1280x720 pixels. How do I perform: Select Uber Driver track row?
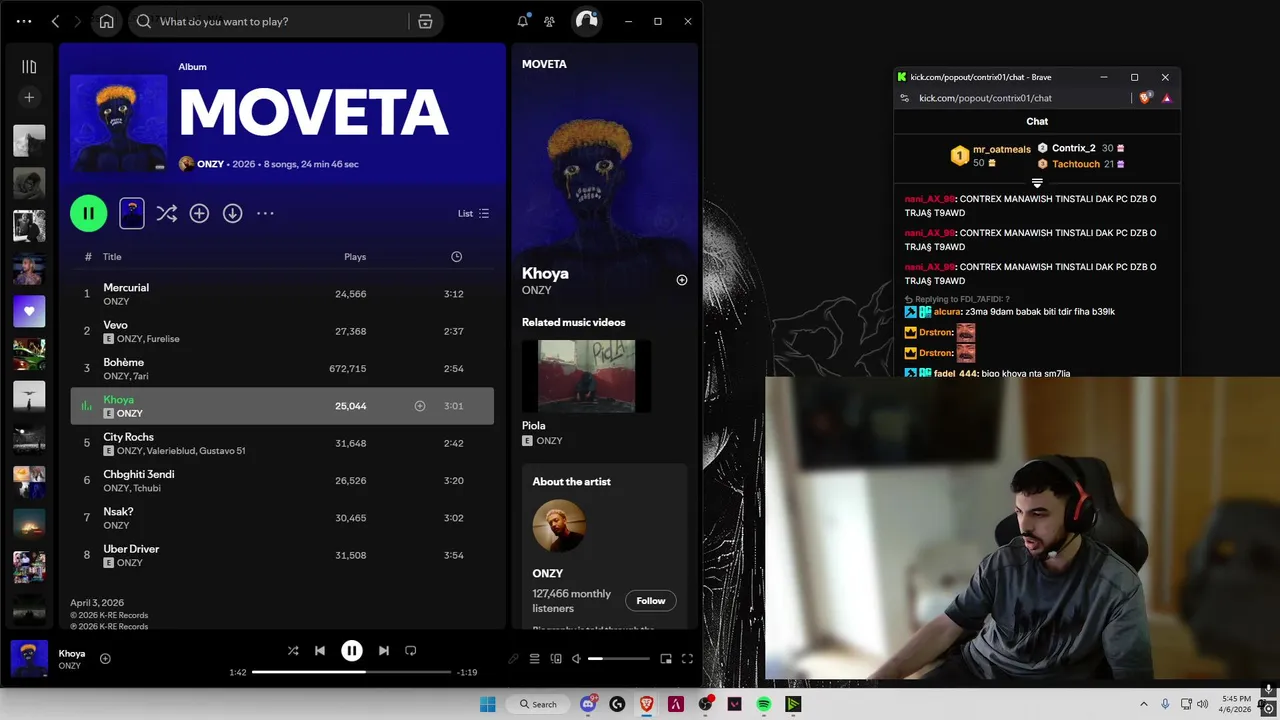[282, 555]
